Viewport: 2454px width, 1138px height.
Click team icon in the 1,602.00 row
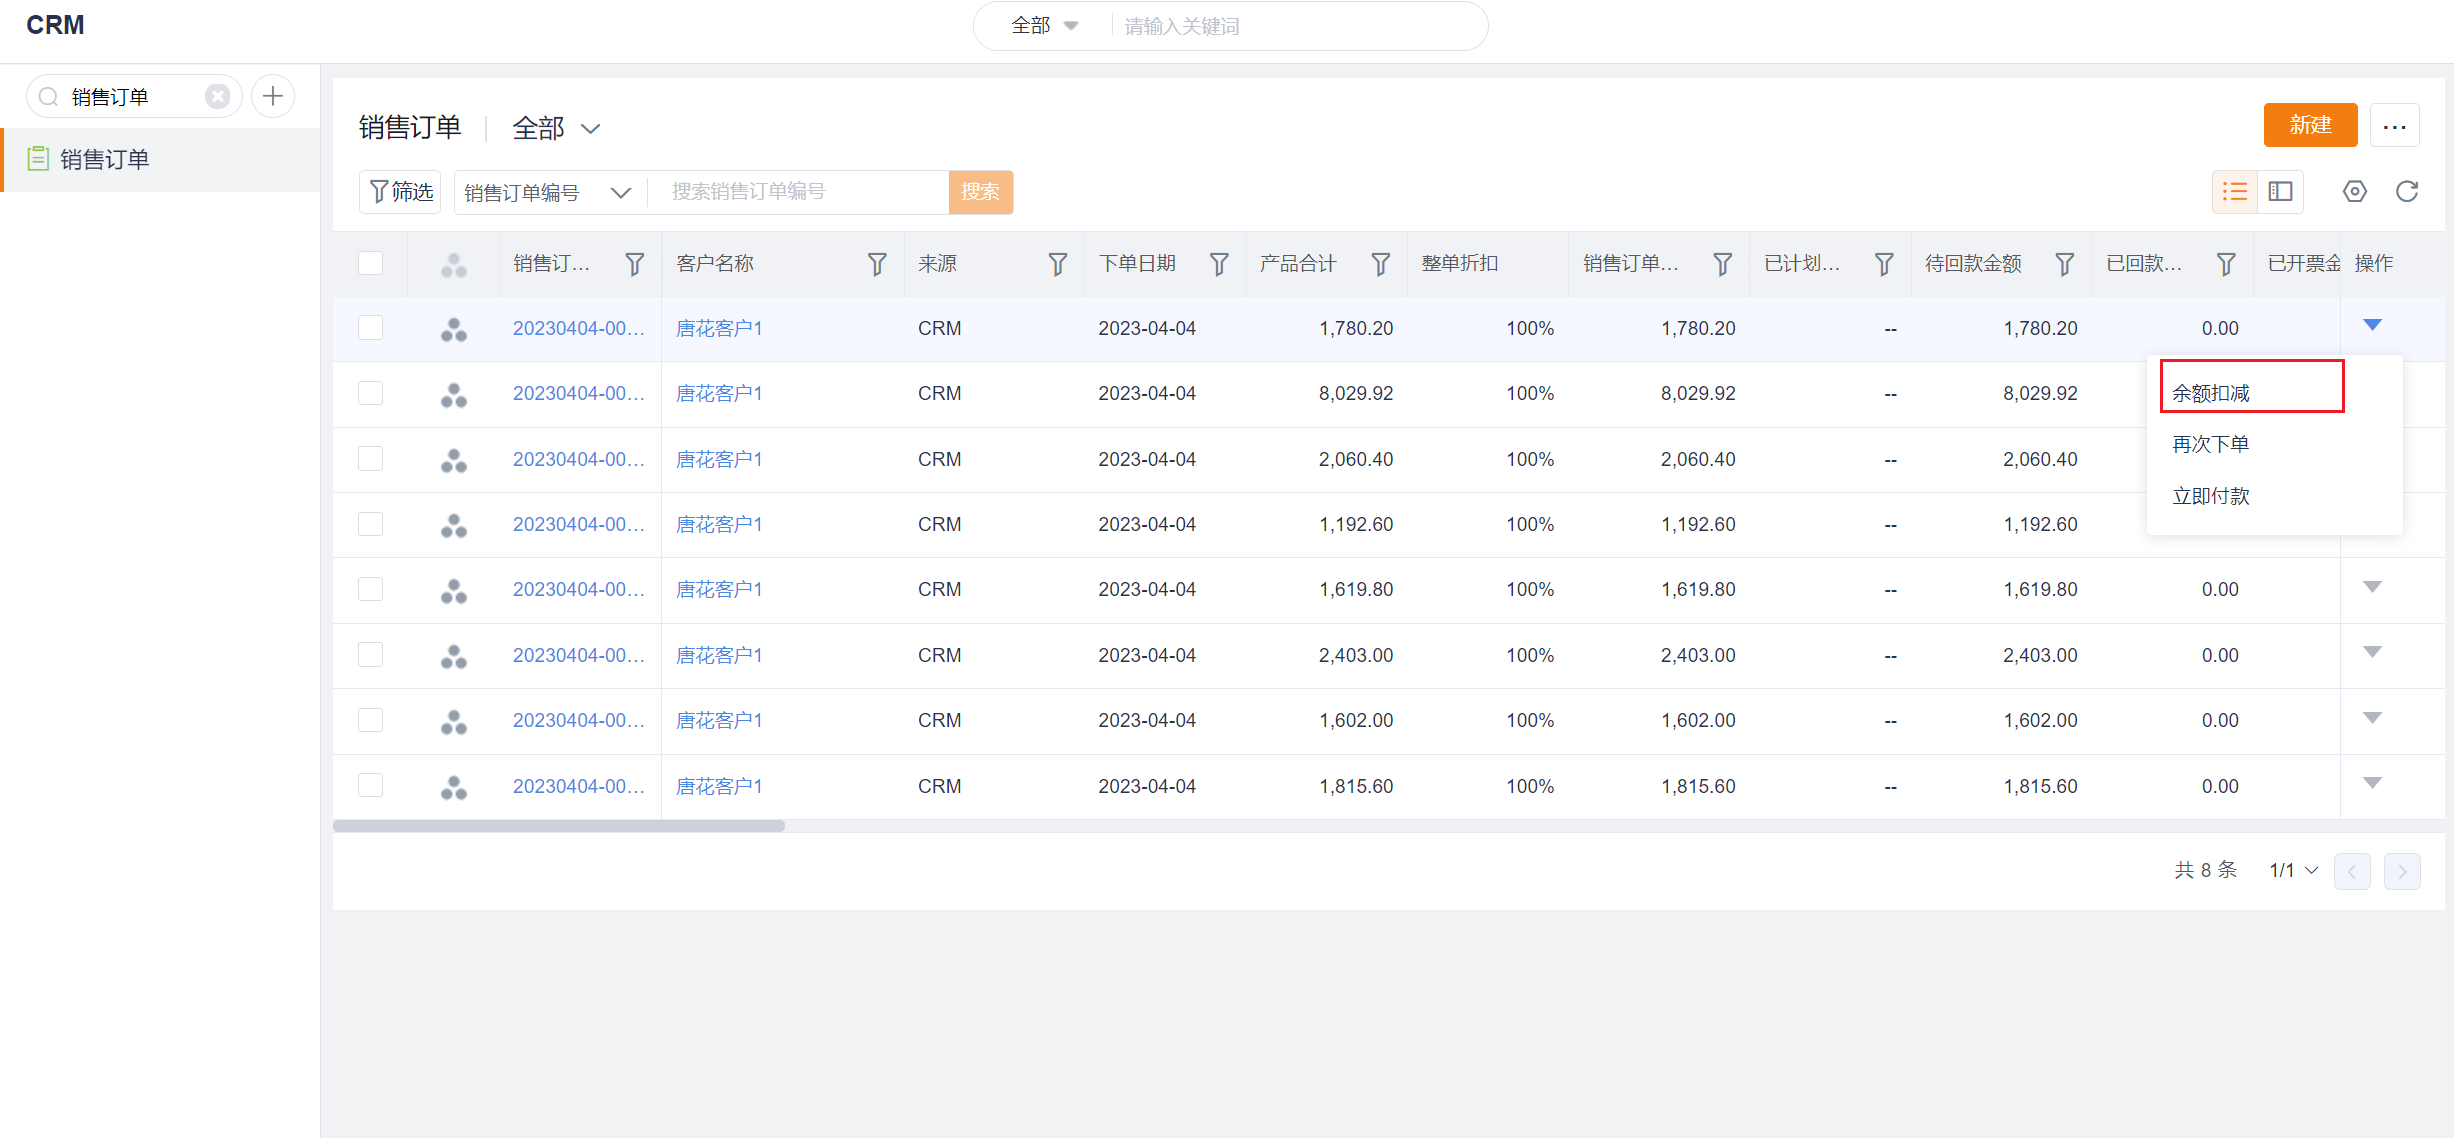point(454,722)
